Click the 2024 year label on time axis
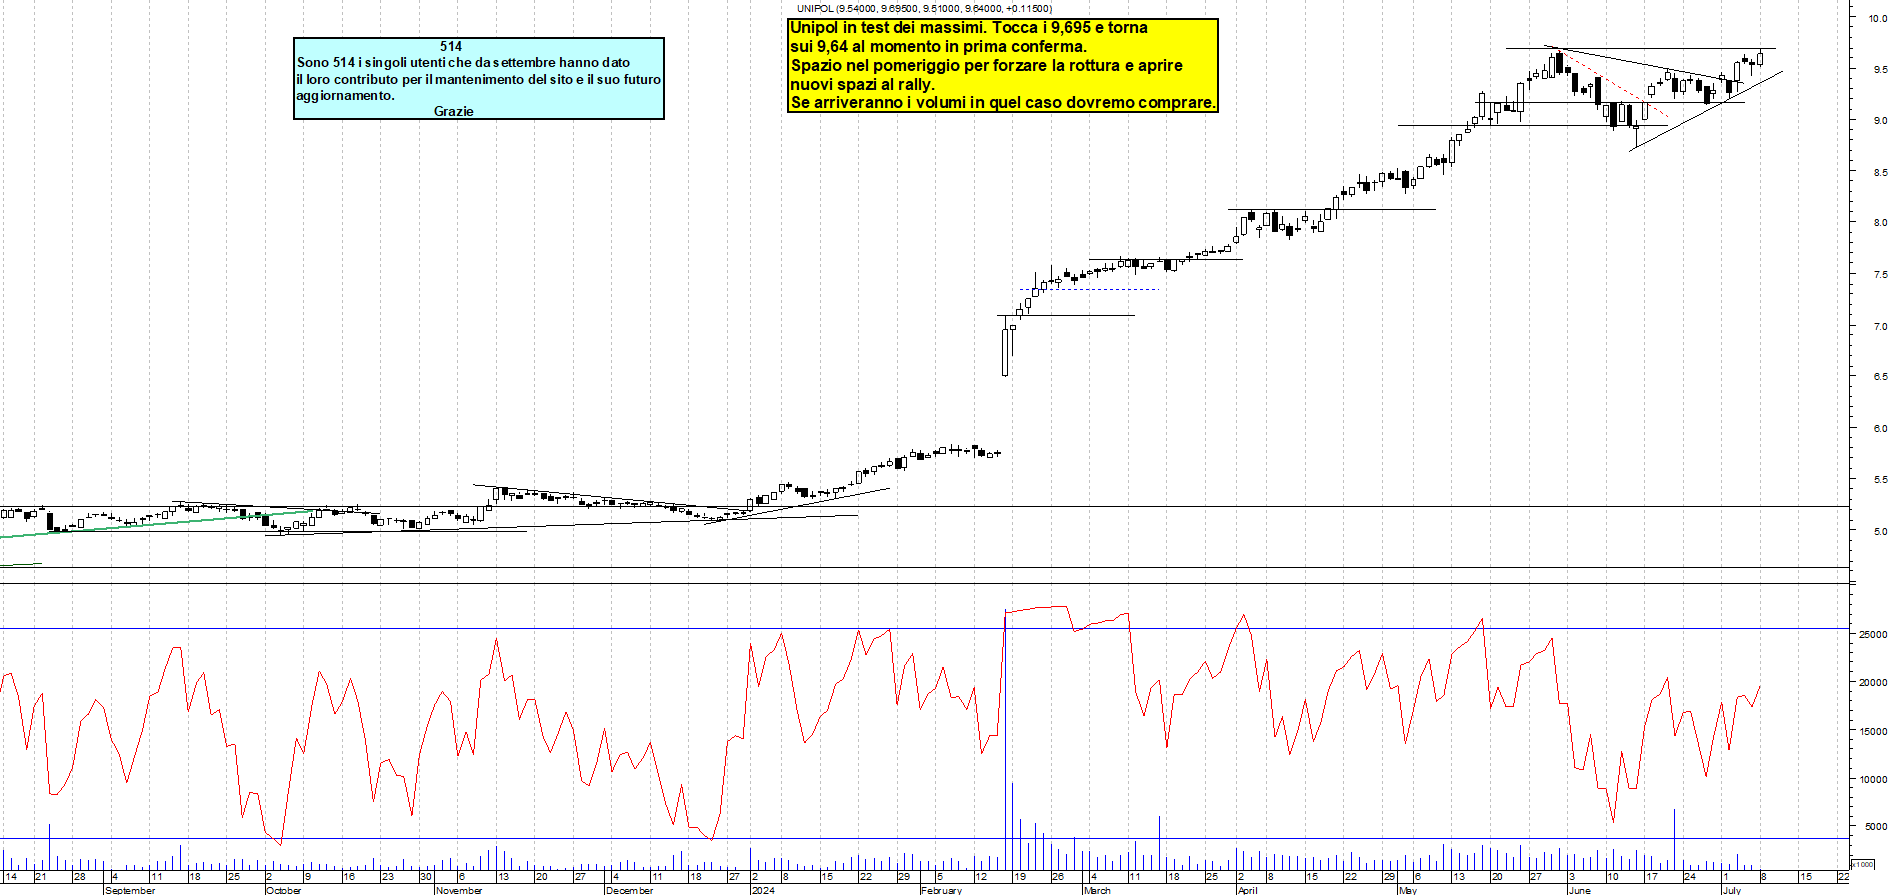The image size is (1890, 895). [x=763, y=890]
